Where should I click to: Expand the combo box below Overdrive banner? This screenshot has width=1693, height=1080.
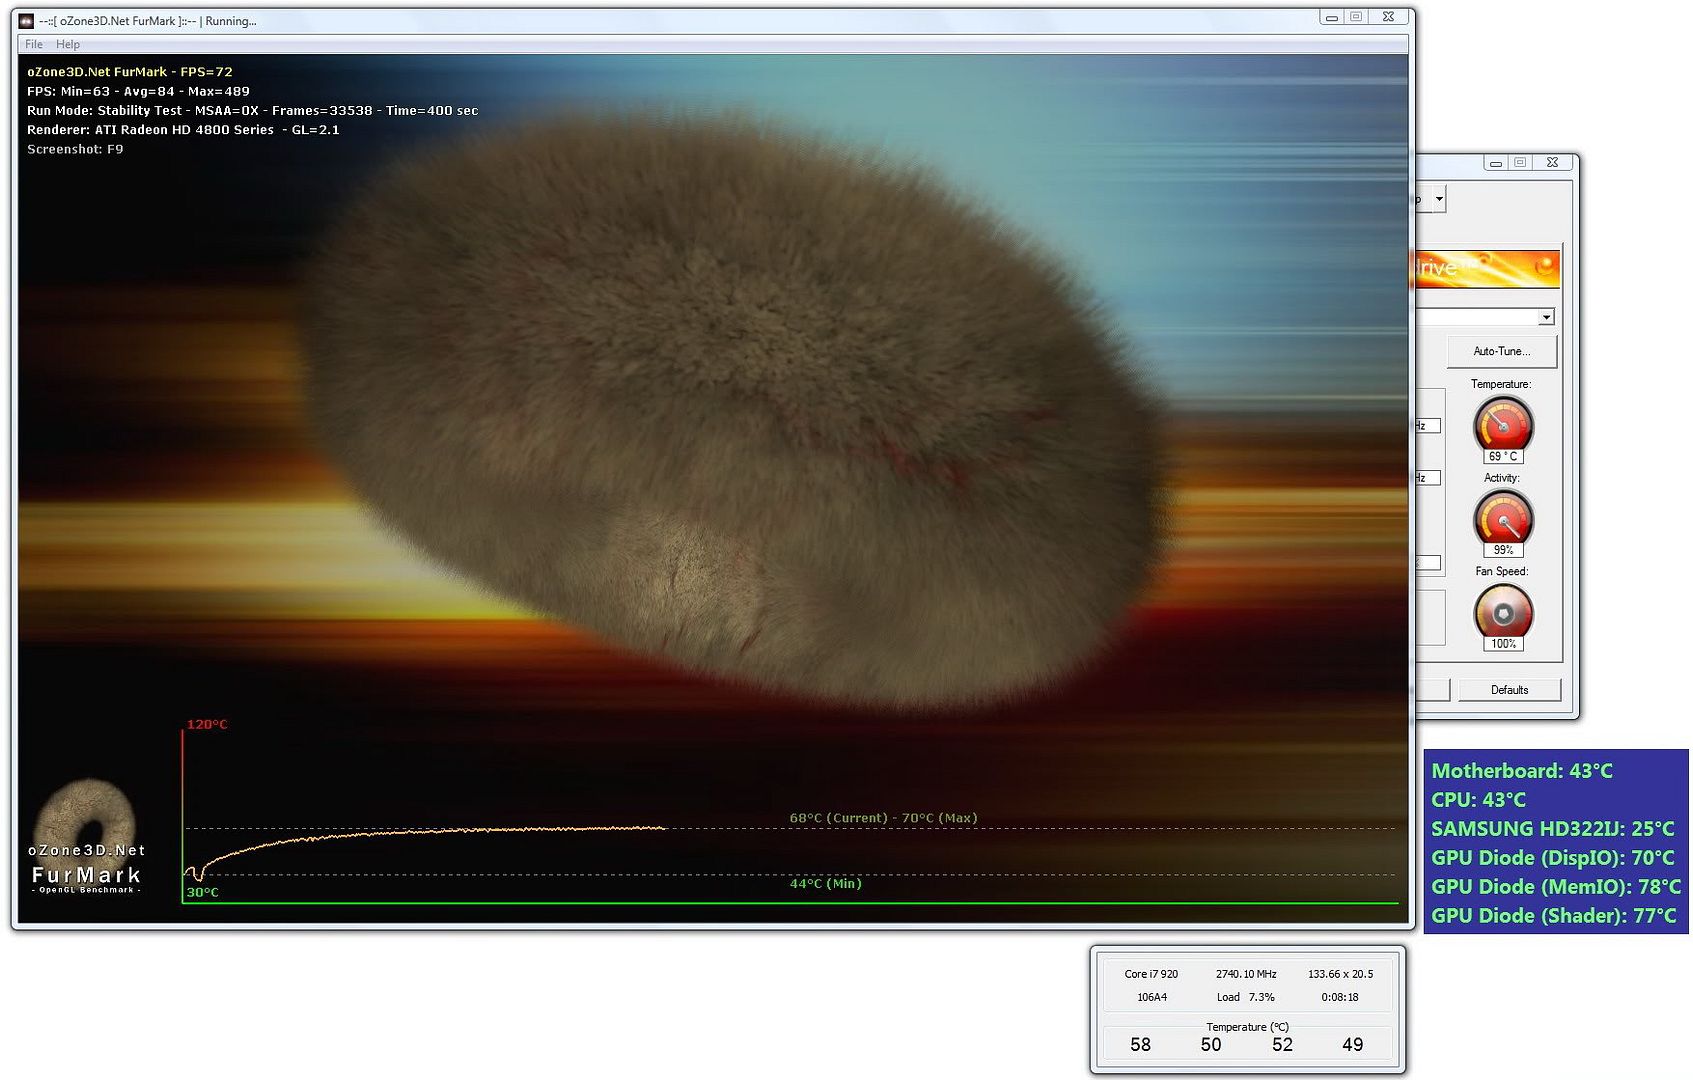coord(1546,317)
